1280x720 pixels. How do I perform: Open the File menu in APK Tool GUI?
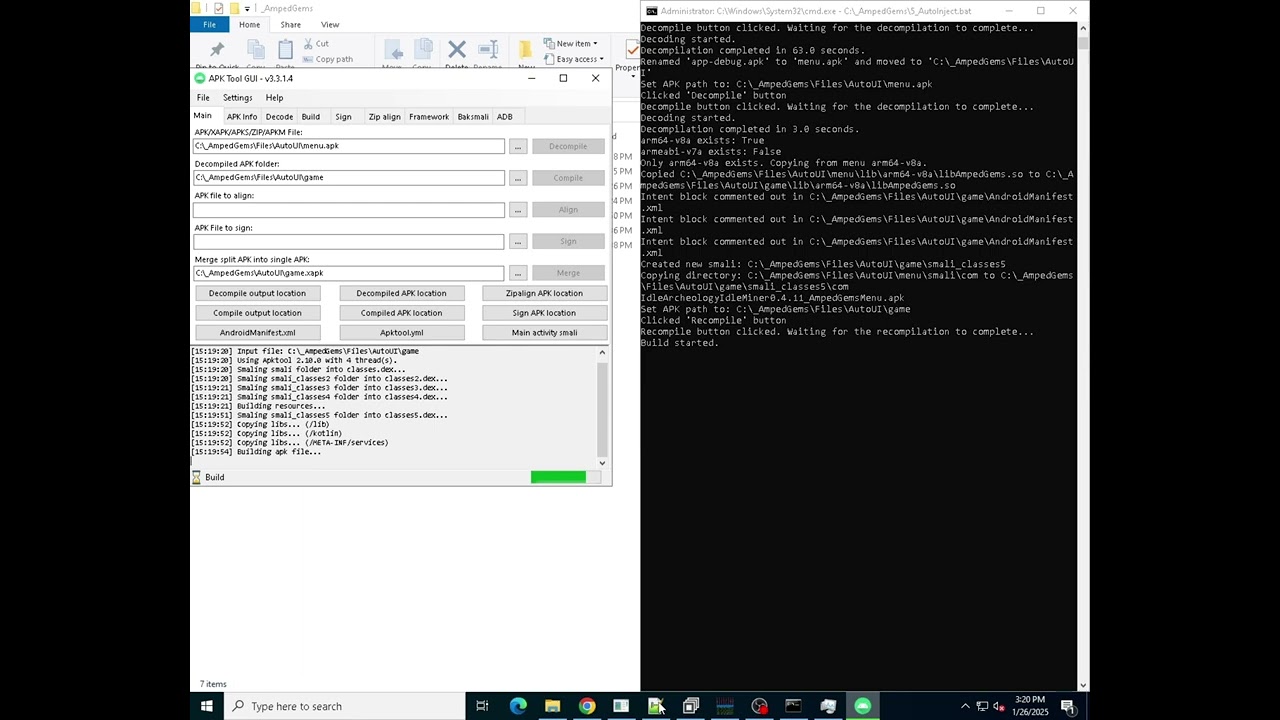pyautogui.click(x=203, y=97)
